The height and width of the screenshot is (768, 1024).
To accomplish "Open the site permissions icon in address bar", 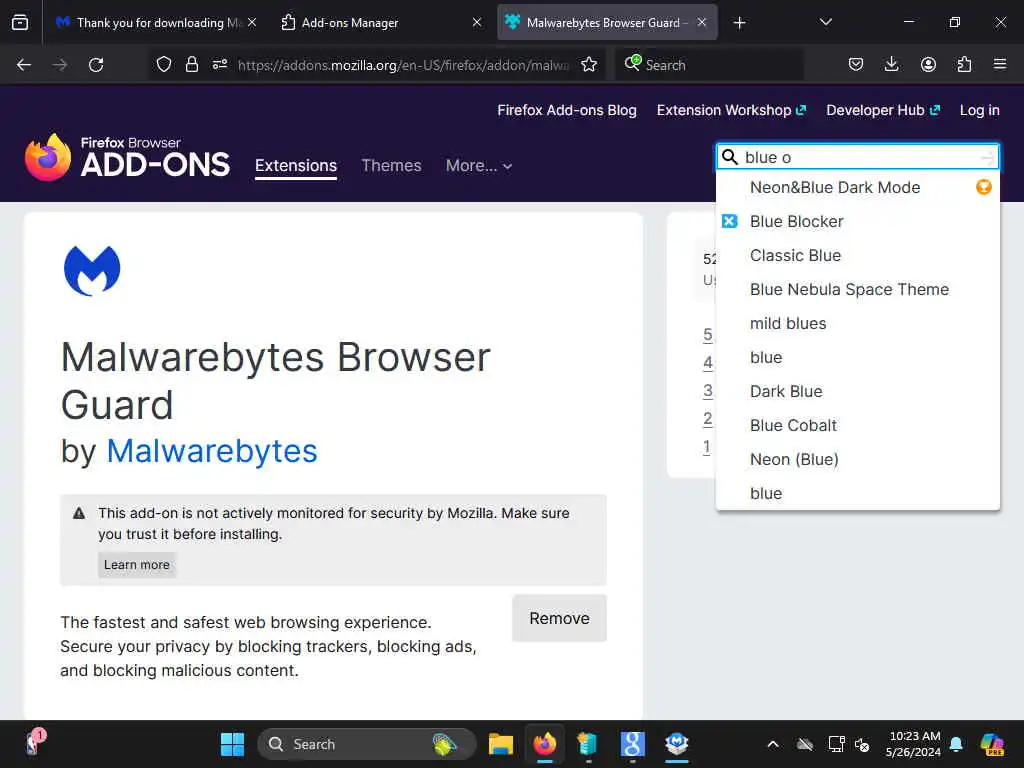I will tap(220, 65).
